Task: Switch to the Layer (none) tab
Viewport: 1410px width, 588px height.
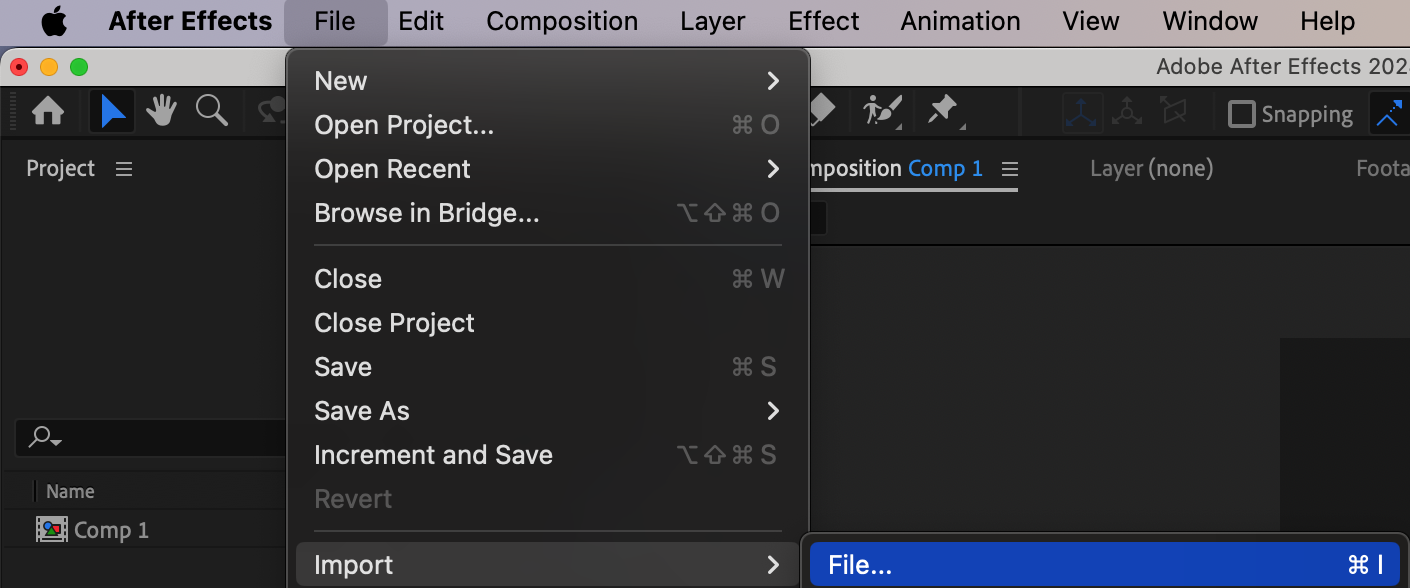Action: point(1151,169)
